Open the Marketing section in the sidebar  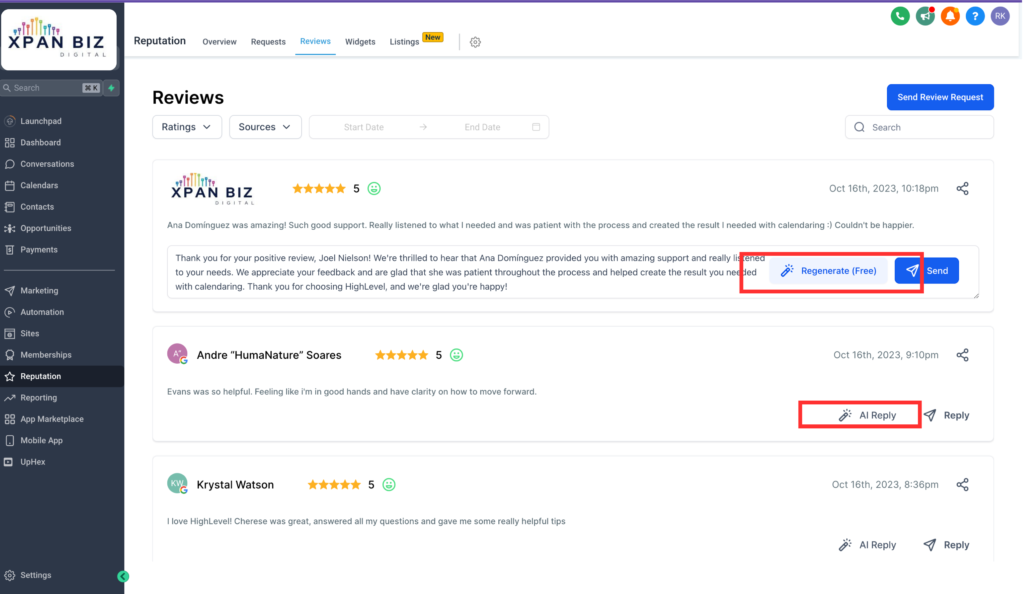point(44,290)
